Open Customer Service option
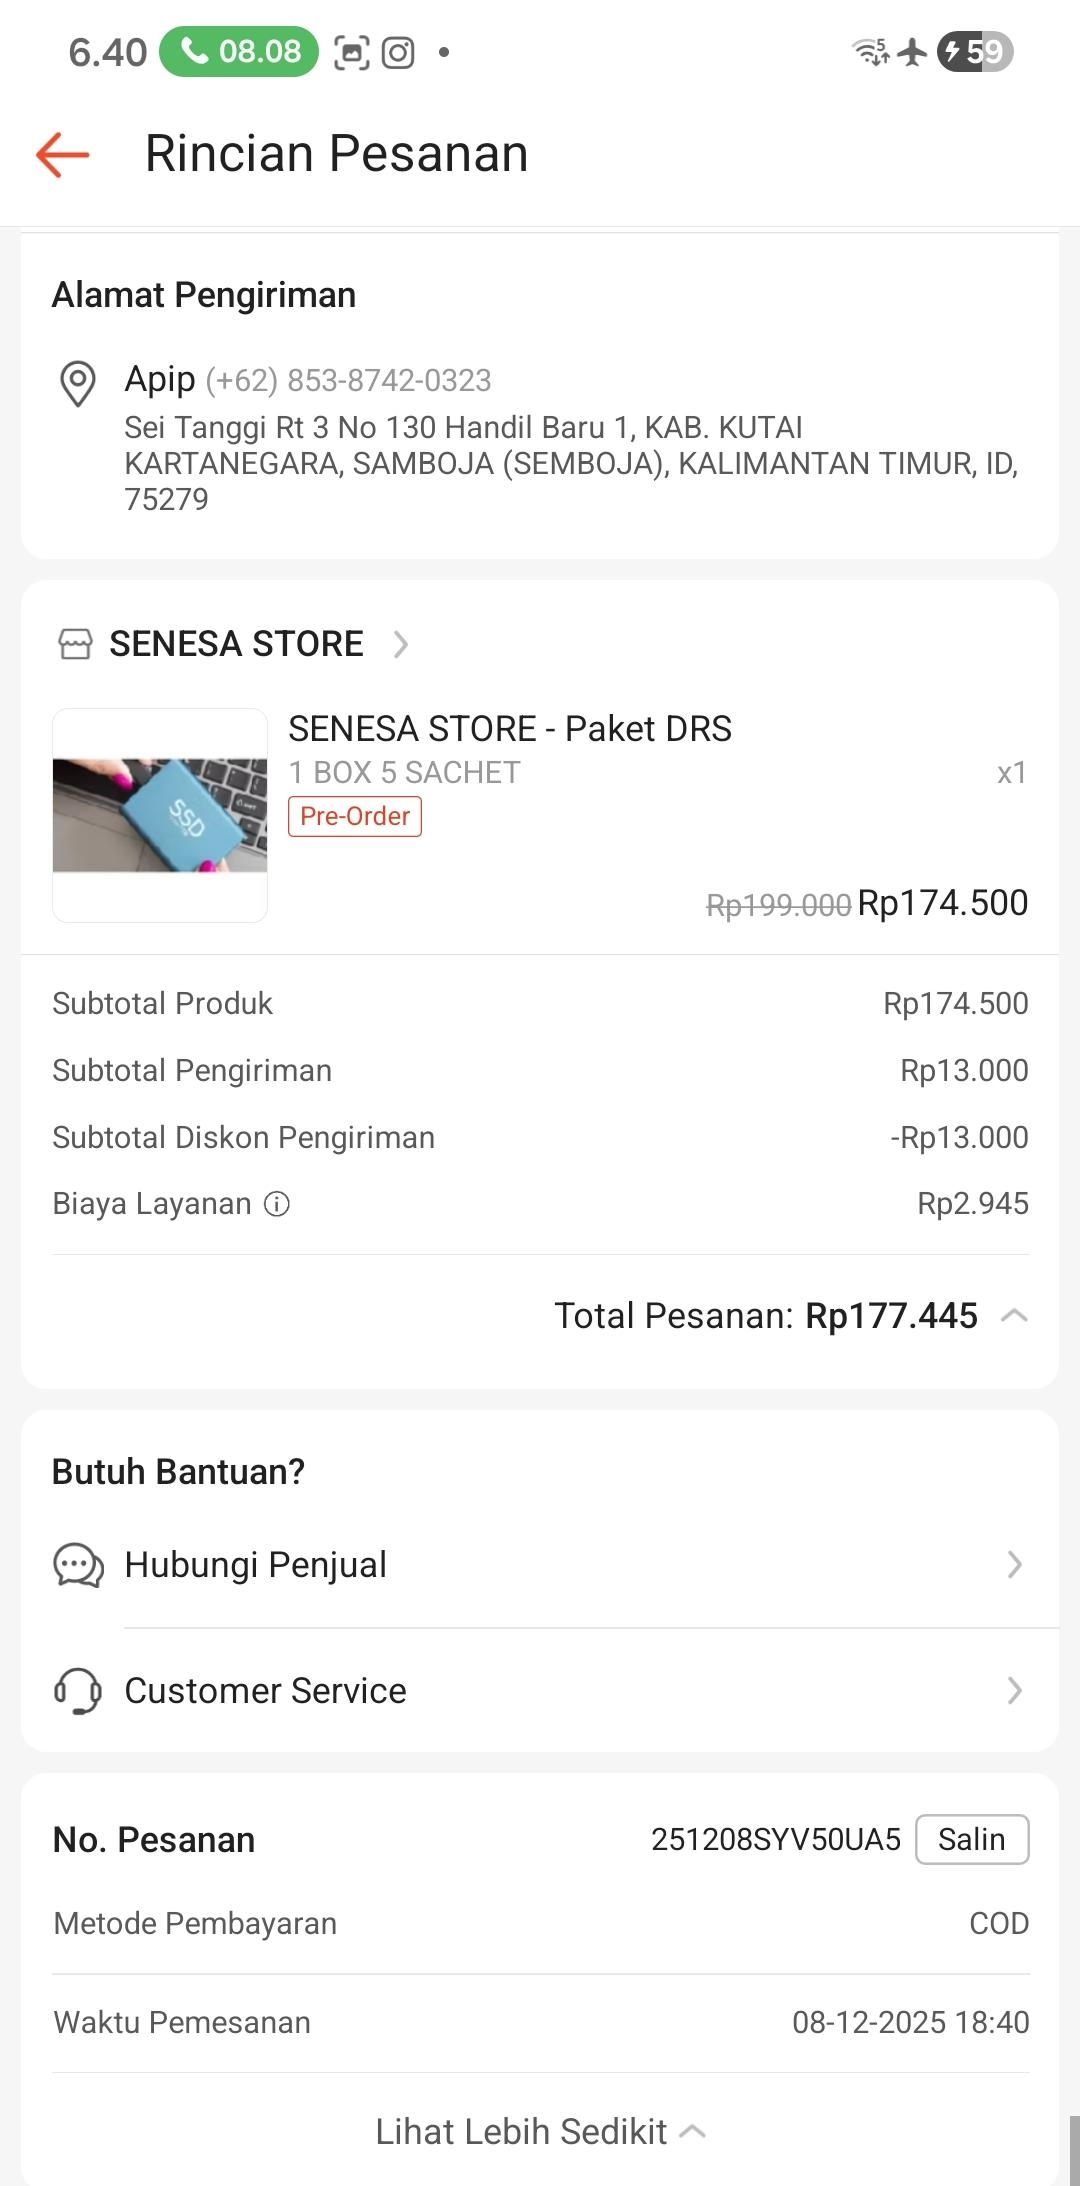 click(x=265, y=1691)
